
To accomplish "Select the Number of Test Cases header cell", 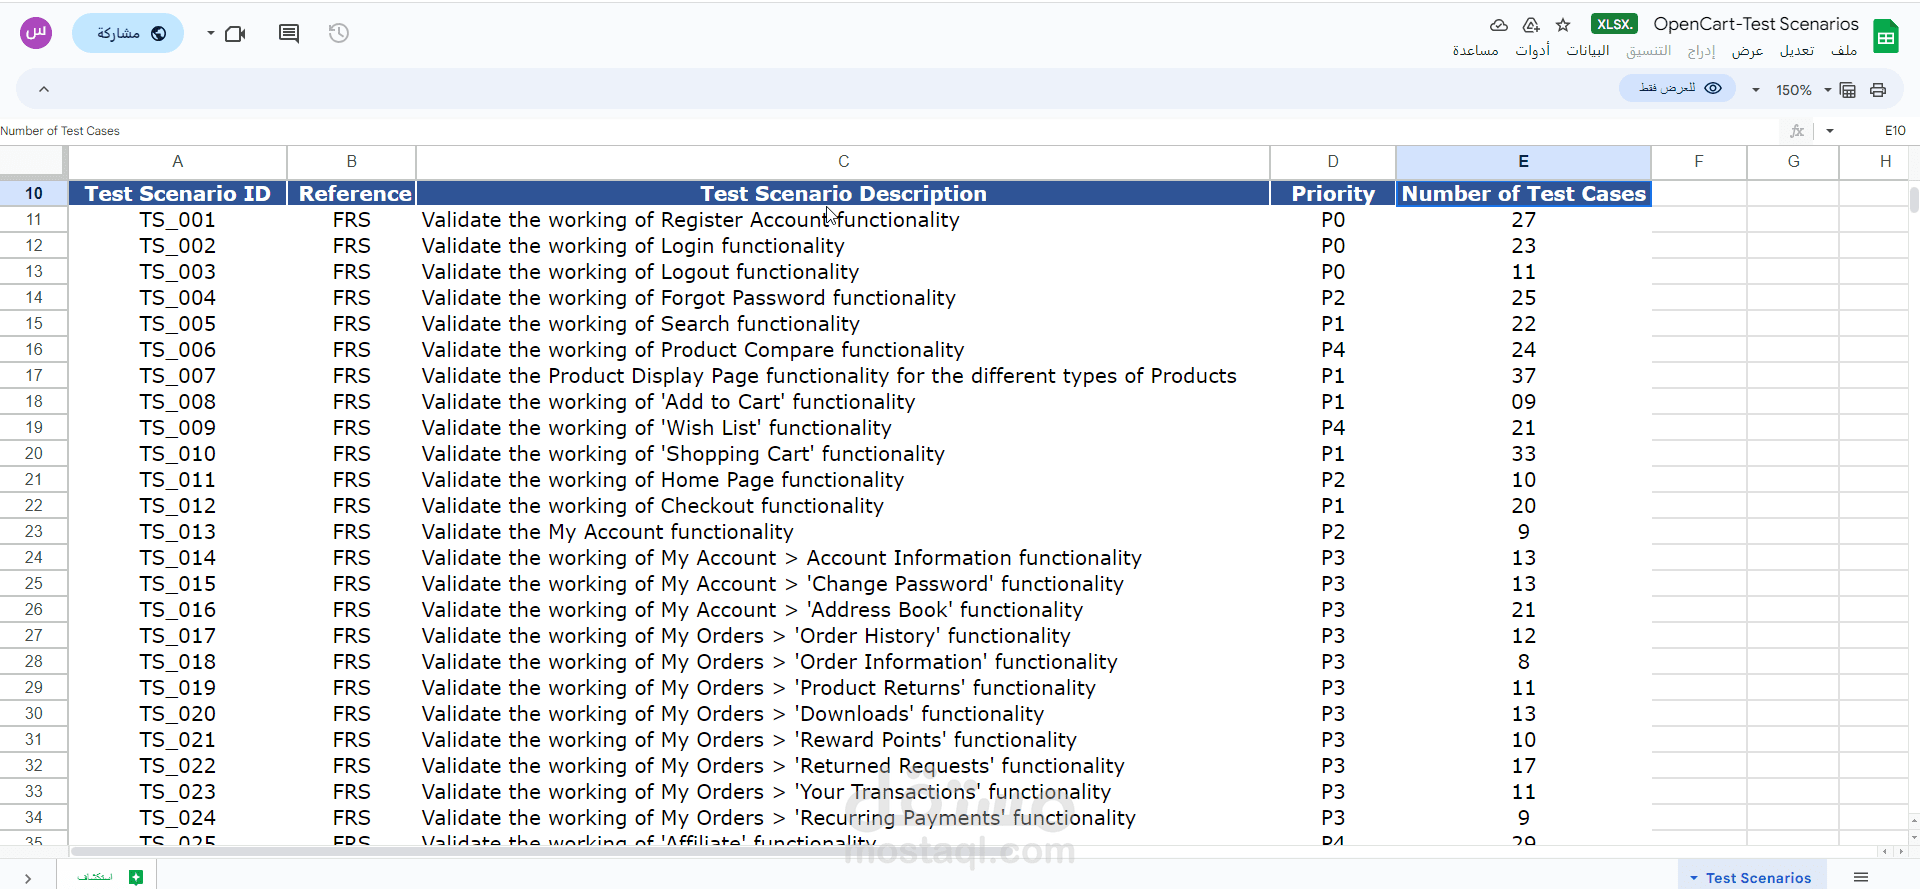I will click(x=1523, y=193).
